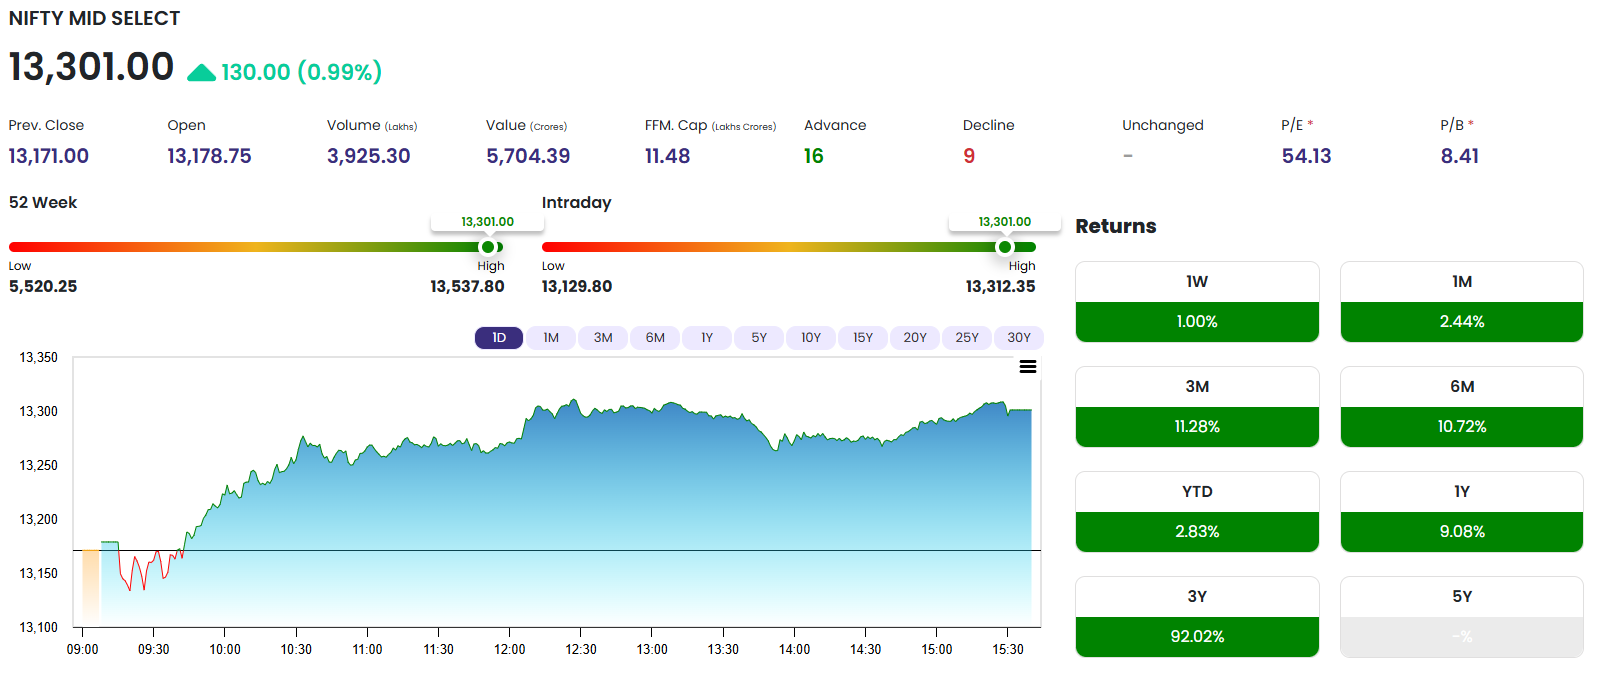The image size is (1598, 677).
Task: Click the green up-arrow change indicator
Action: pos(201,72)
